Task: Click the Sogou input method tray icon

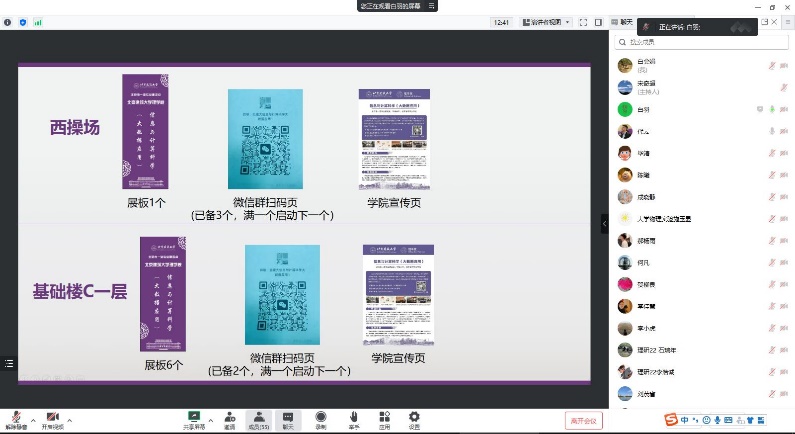Action: 671,419
